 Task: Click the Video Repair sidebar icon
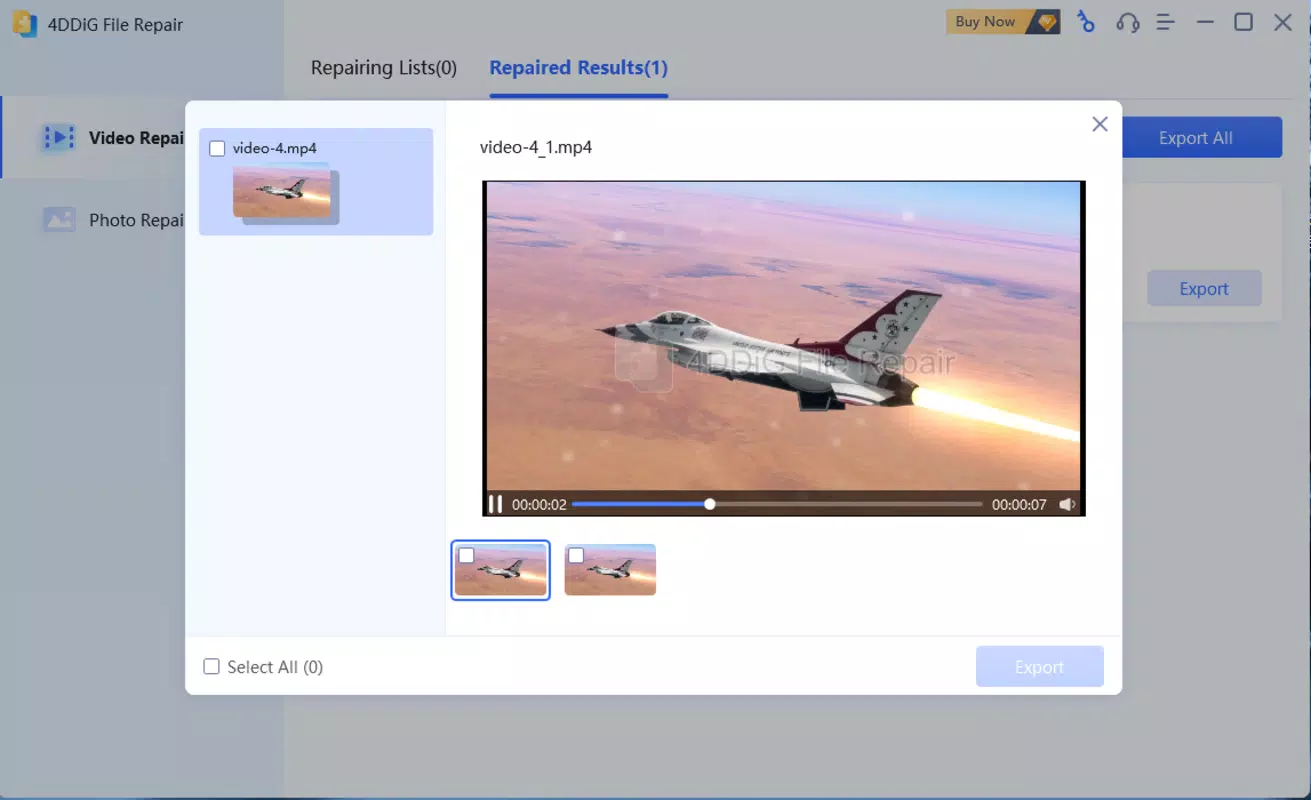(x=59, y=138)
